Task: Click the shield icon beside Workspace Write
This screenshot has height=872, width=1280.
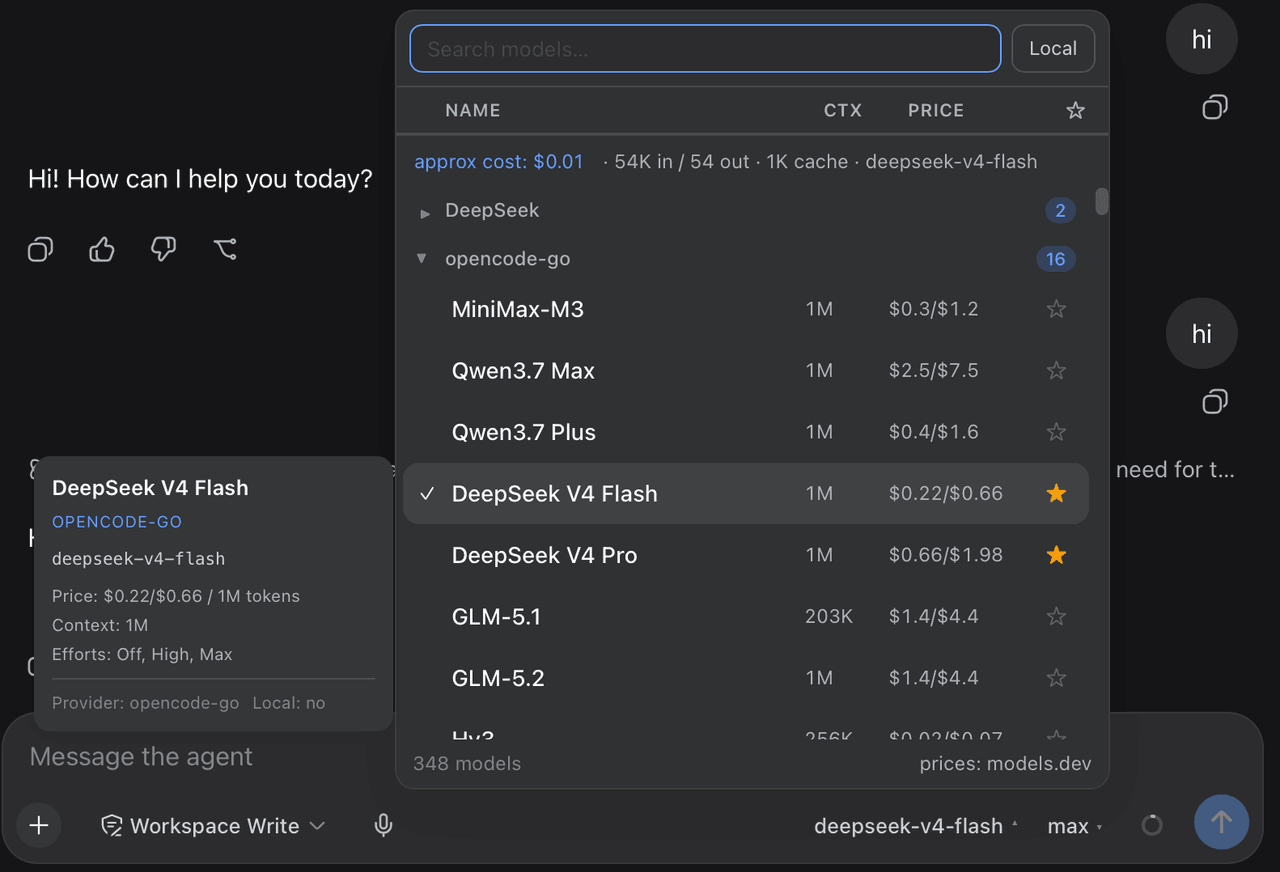Action: click(x=112, y=826)
